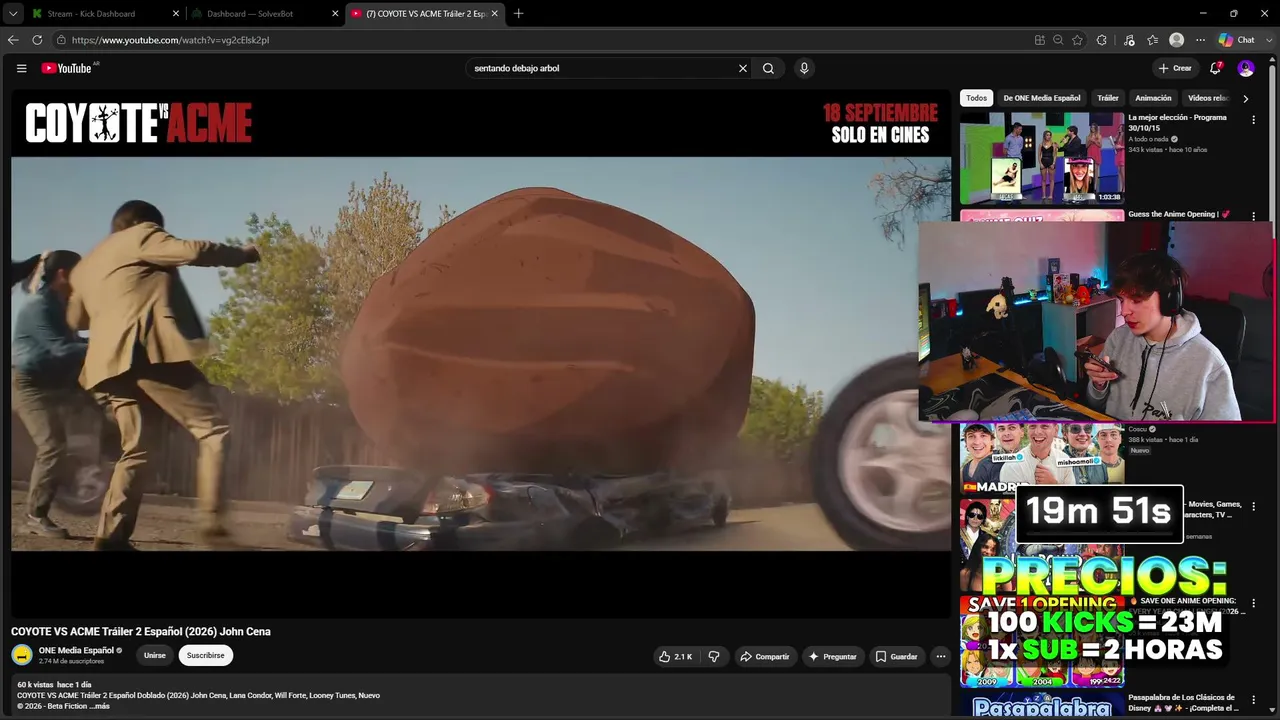Dislike the video with the thumbs-down button
The width and height of the screenshot is (1280, 720).
pyautogui.click(x=714, y=656)
